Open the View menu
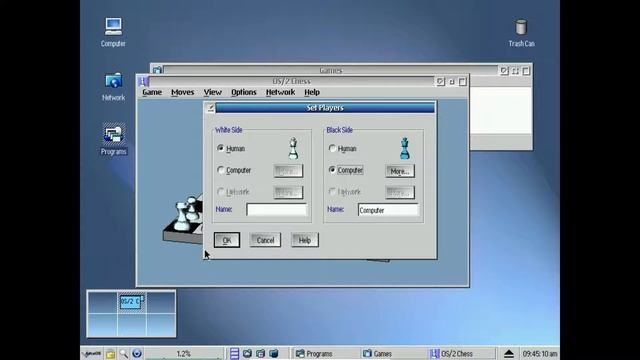 [x=213, y=92]
